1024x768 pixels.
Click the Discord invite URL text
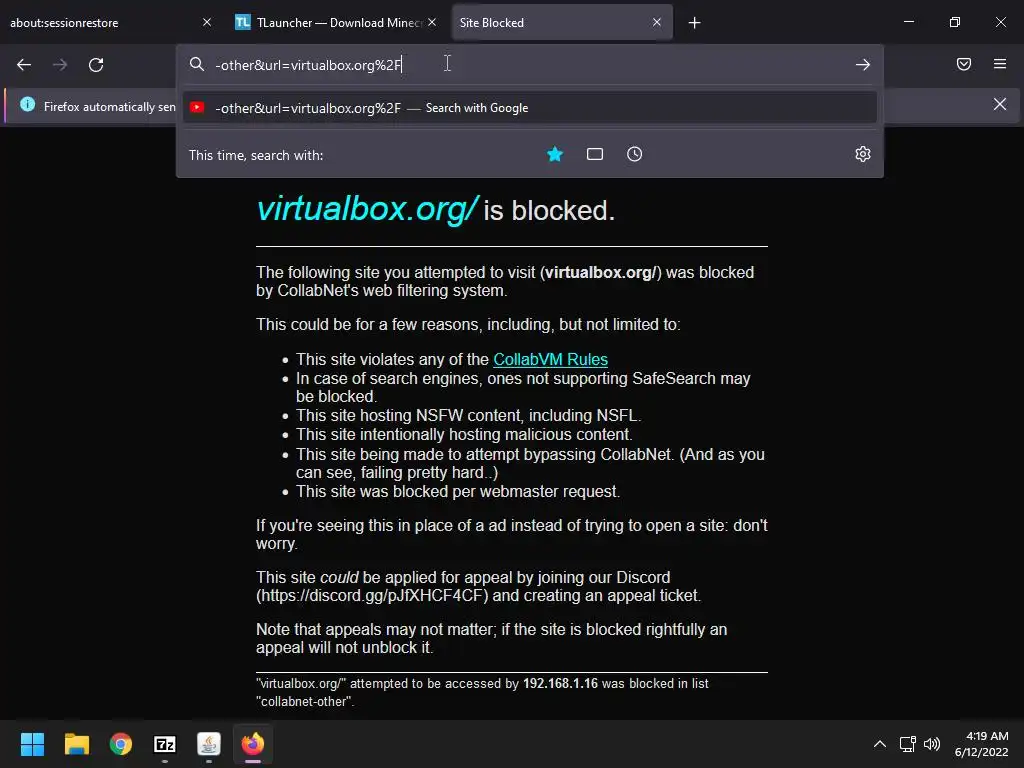(x=372, y=596)
